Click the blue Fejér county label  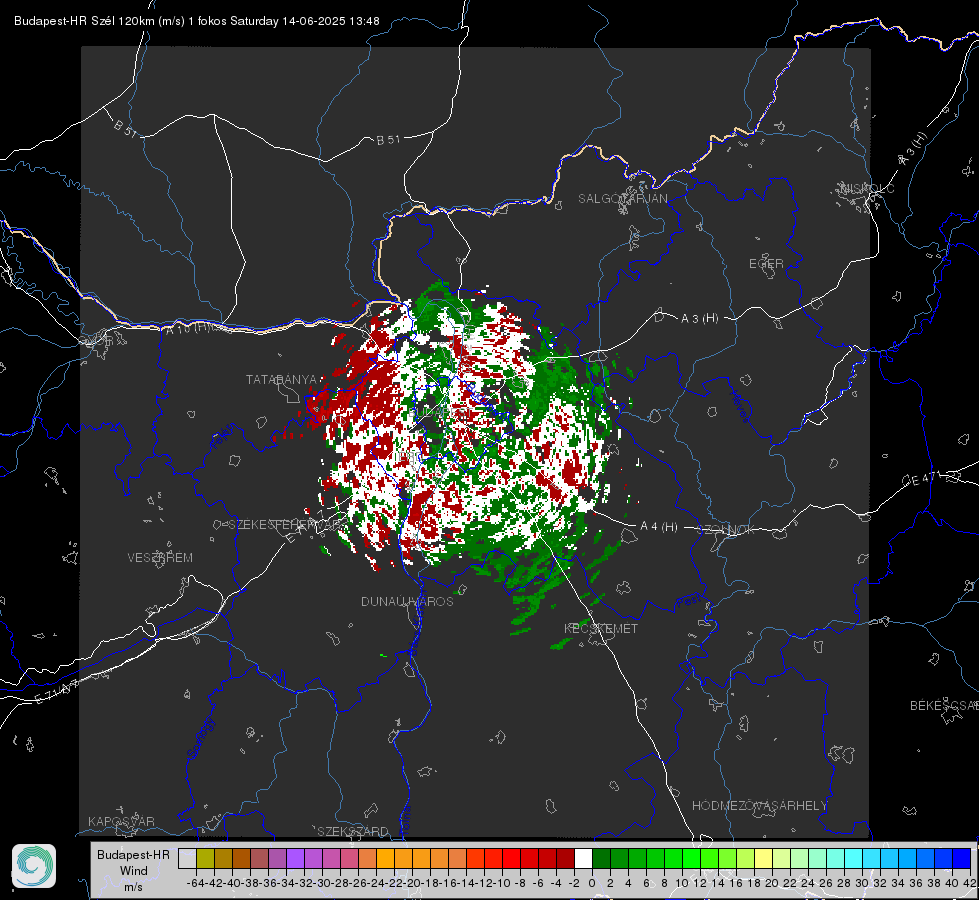pos(224,437)
